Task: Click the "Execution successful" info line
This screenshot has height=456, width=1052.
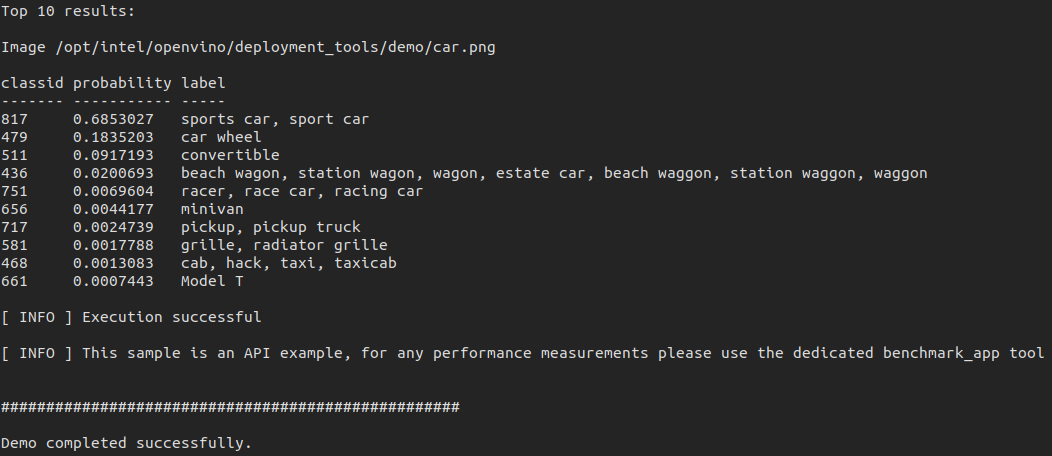Action: click(x=171, y=317)
